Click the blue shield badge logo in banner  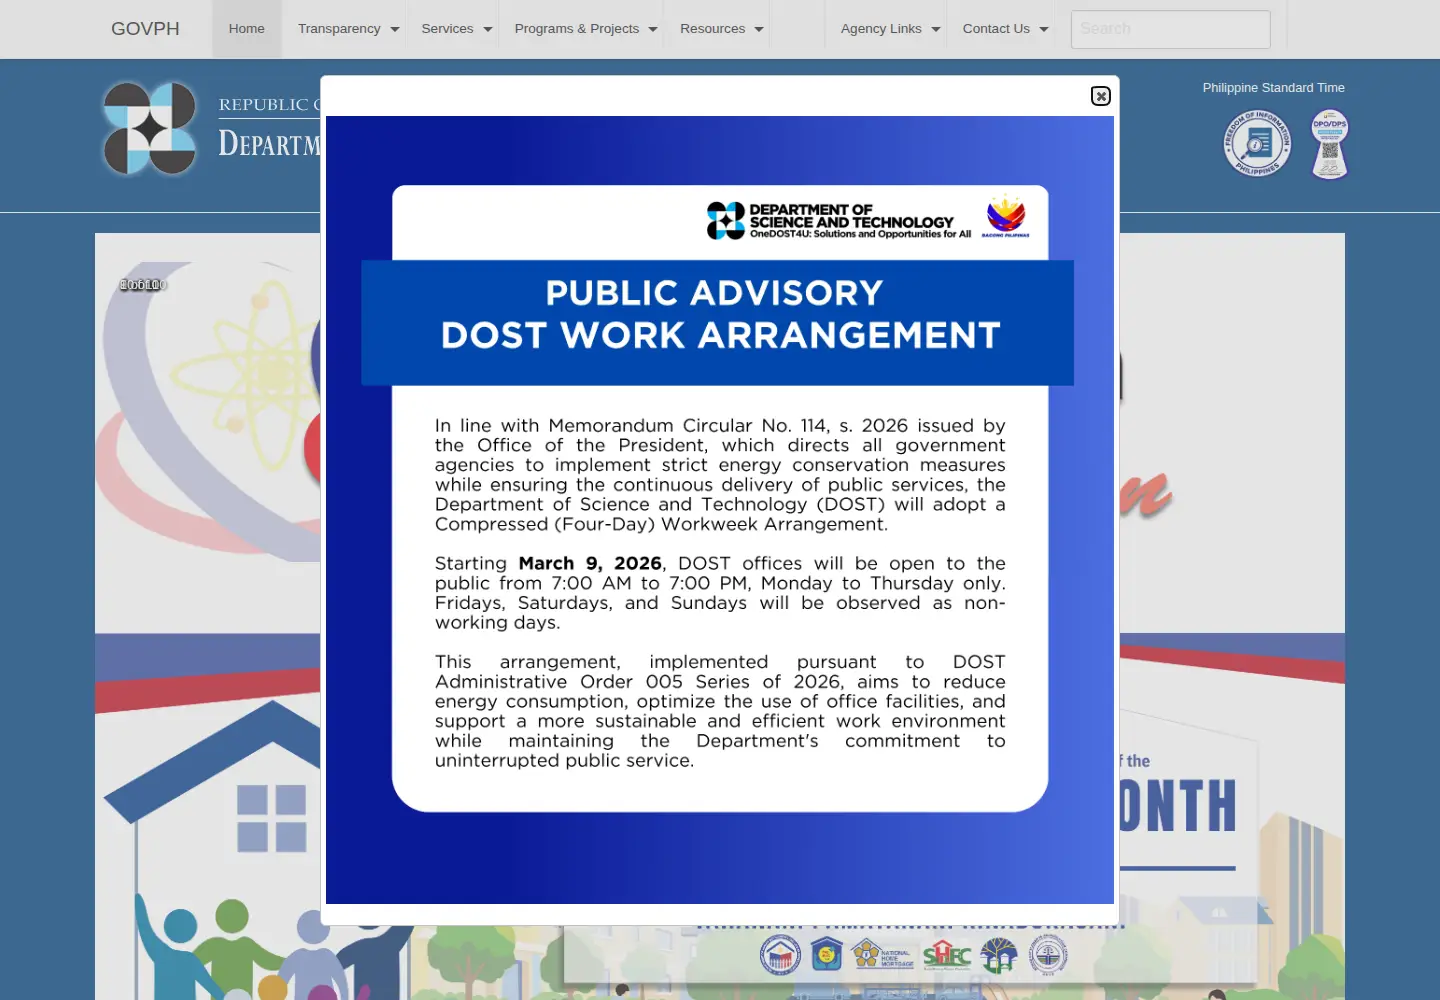(826, 955)
